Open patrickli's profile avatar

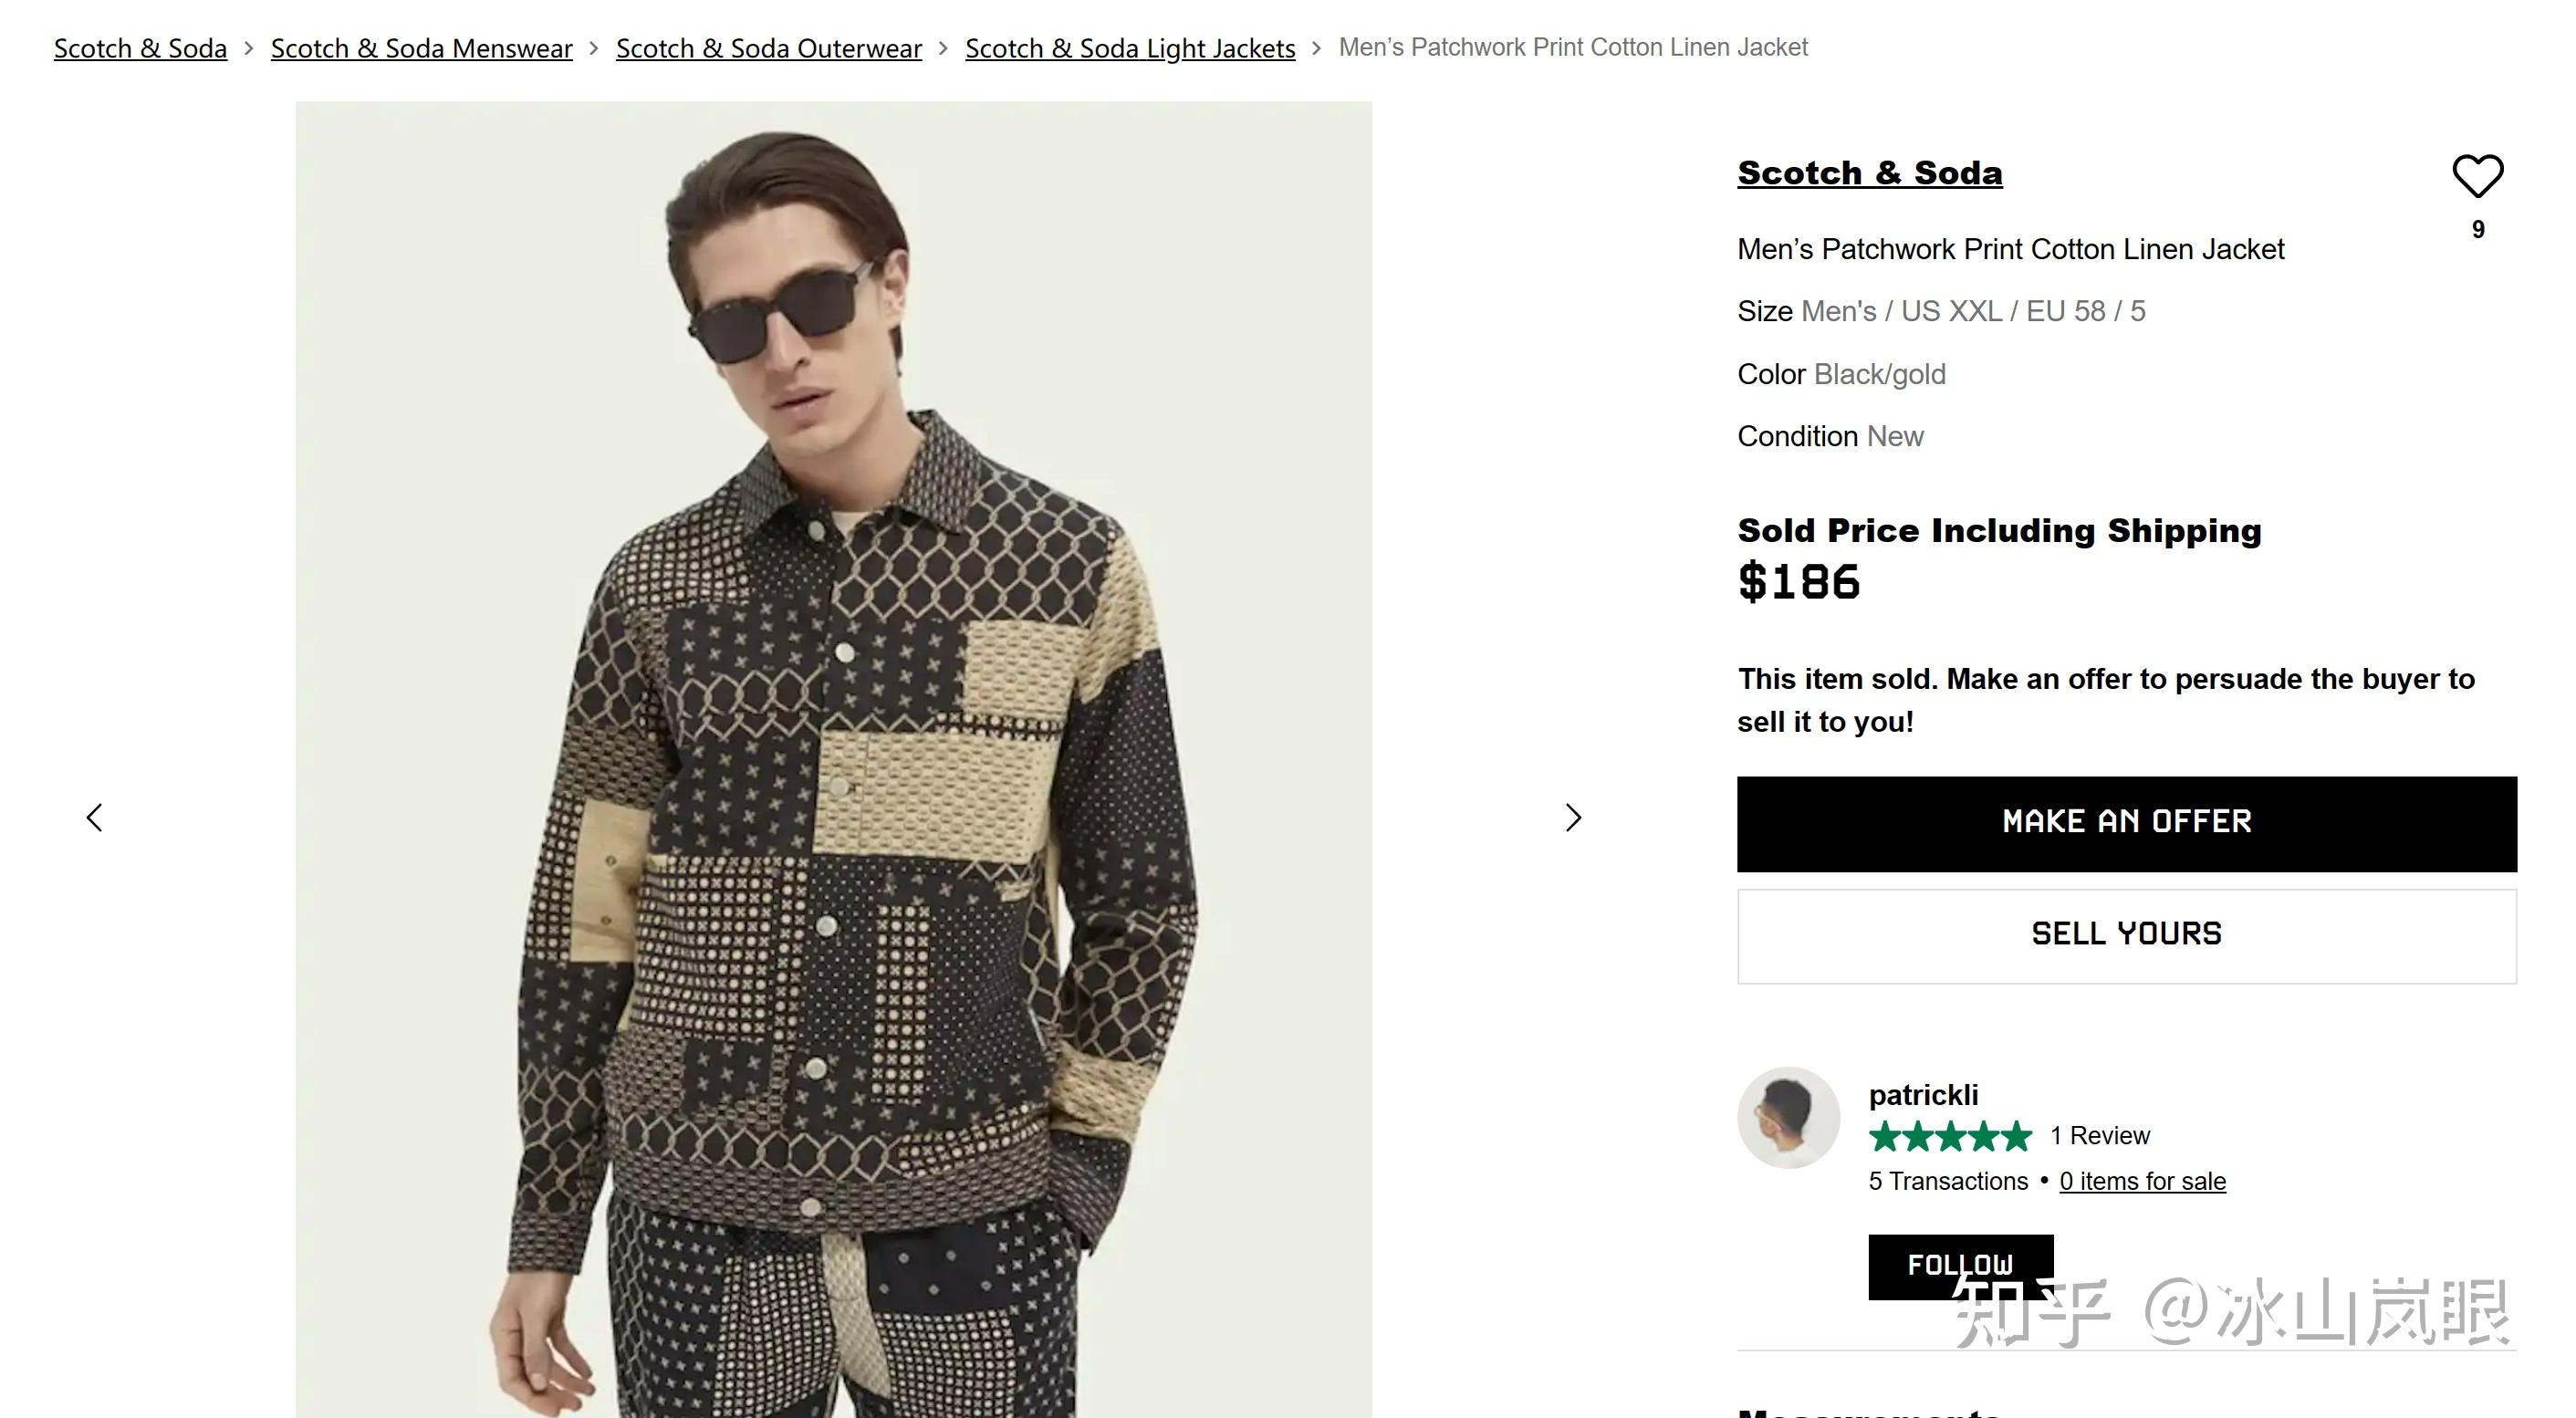pos(1788,1117)
